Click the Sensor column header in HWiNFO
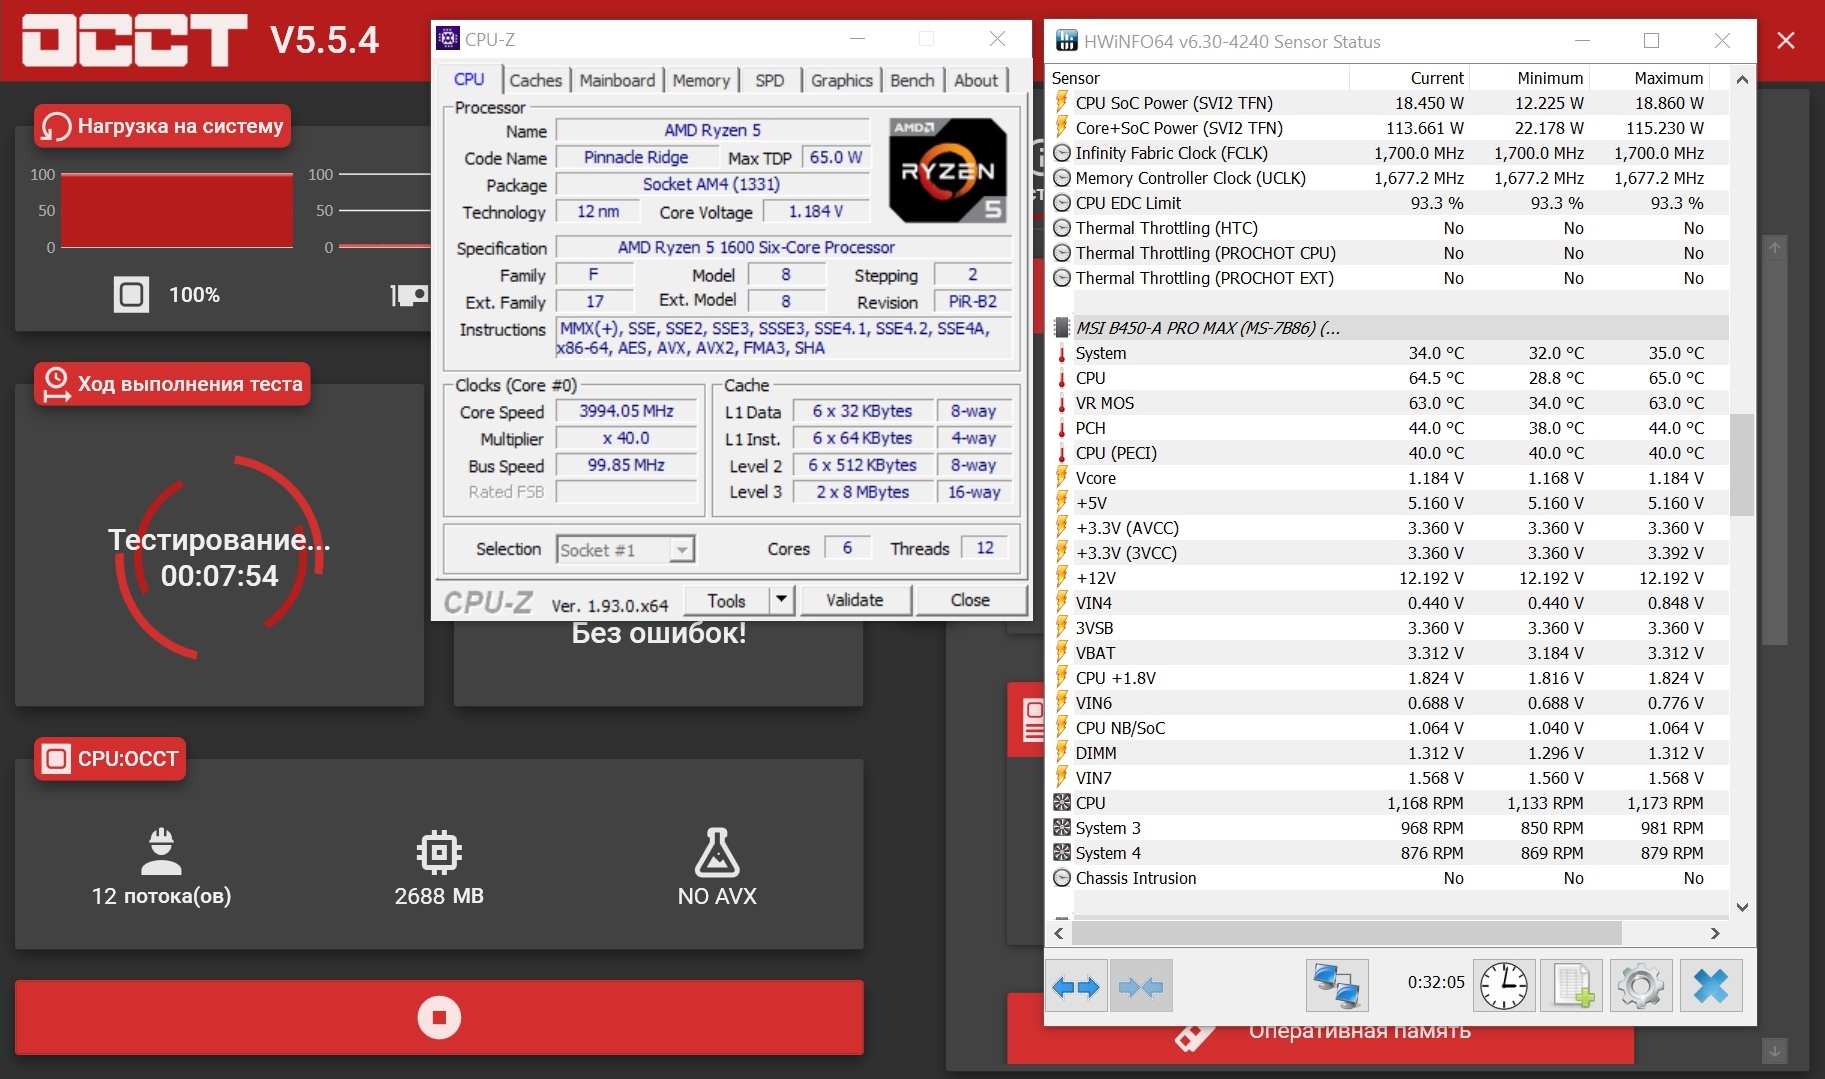The image size is (1825, 1079). click(1199, 78)
